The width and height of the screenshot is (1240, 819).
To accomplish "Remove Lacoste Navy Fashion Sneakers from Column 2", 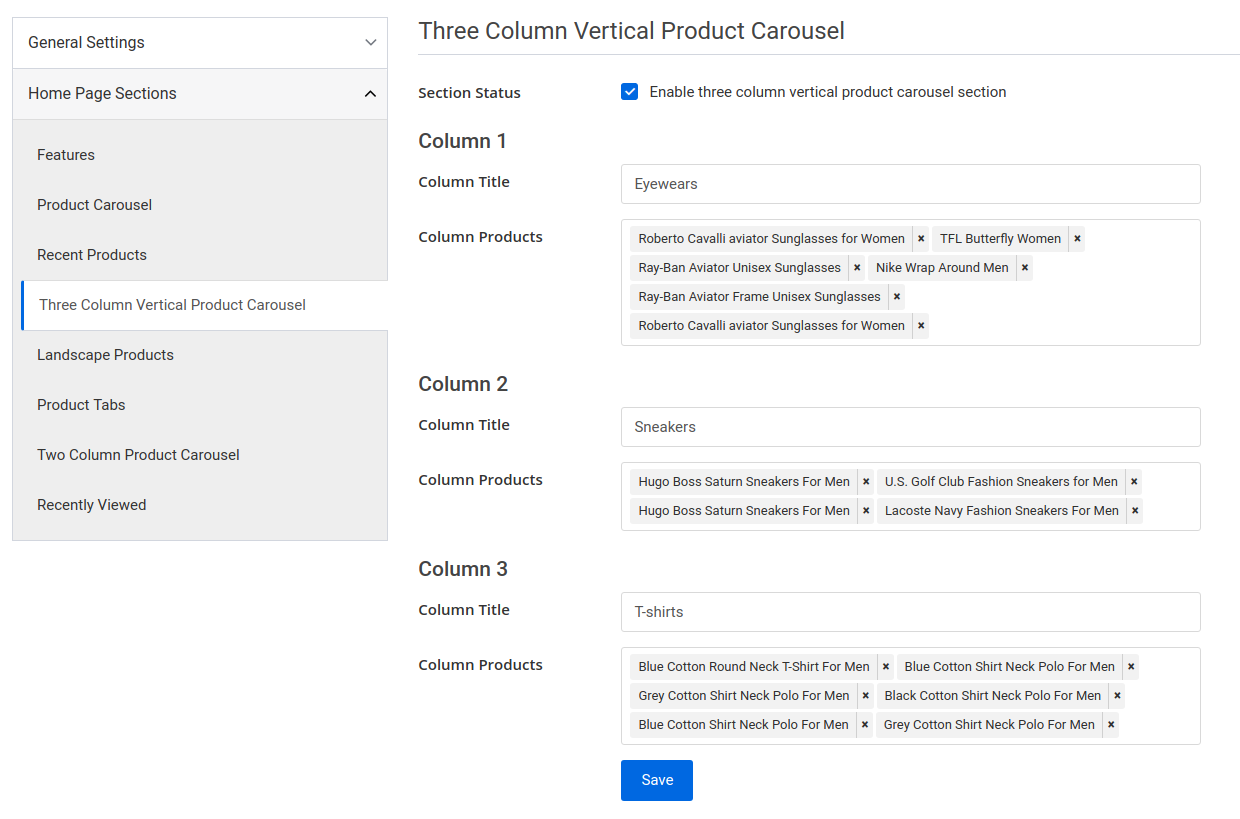I will click(x=1134, y=510).
